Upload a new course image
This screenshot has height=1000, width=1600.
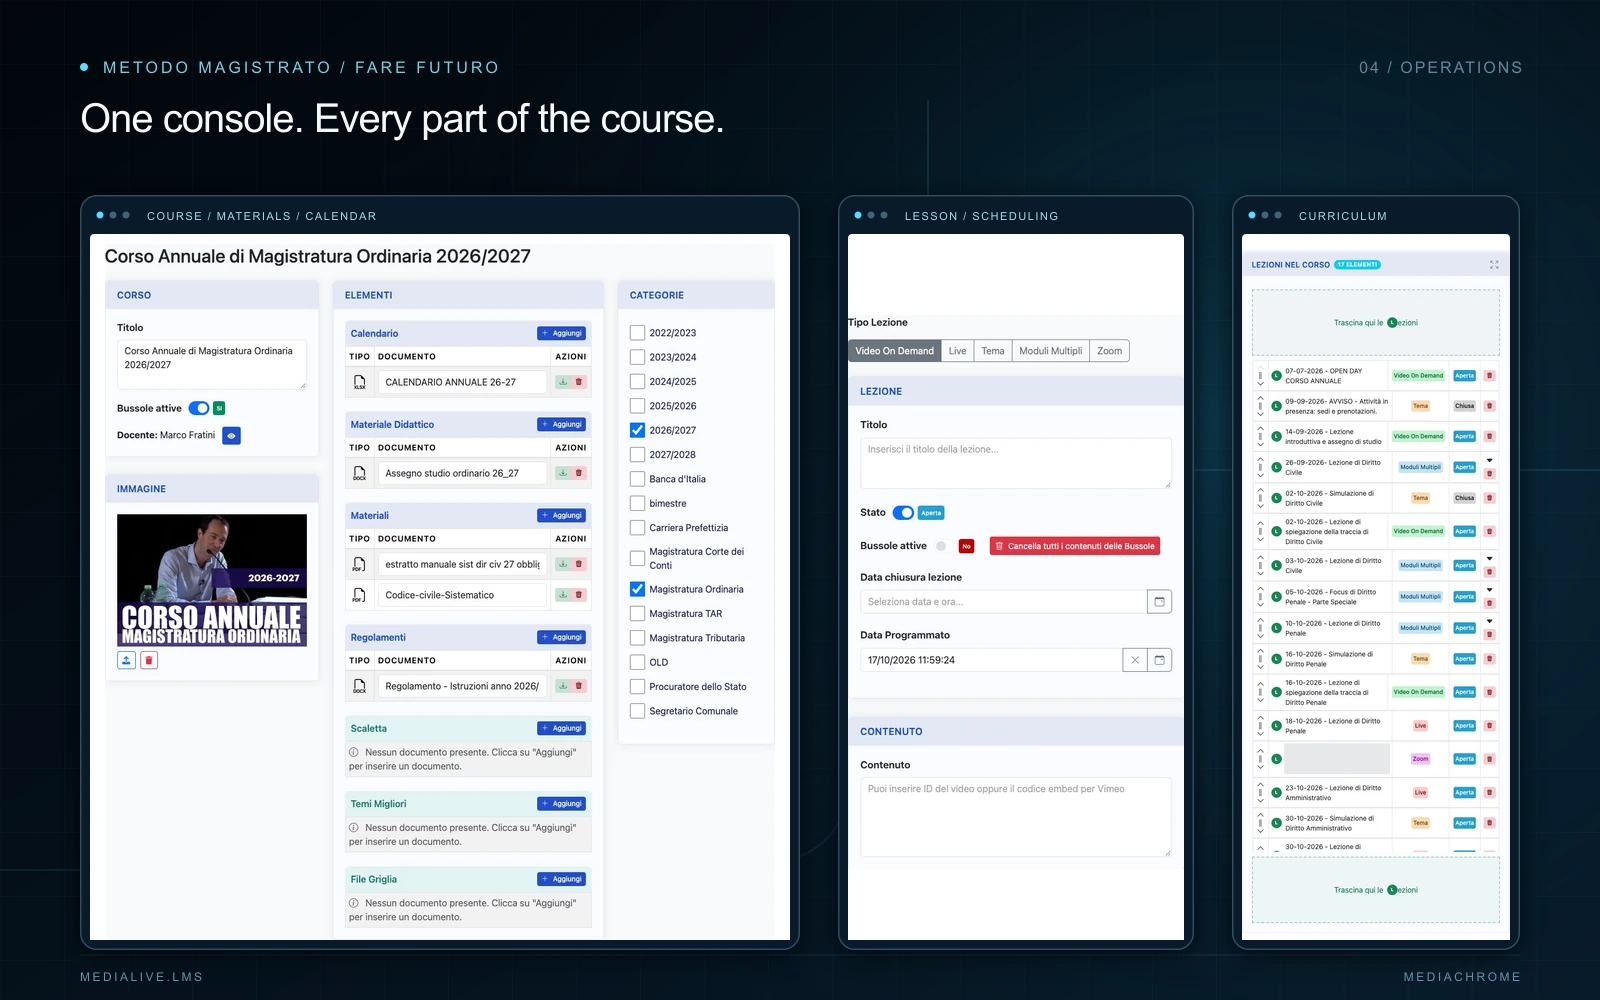(x=126, y=660)
